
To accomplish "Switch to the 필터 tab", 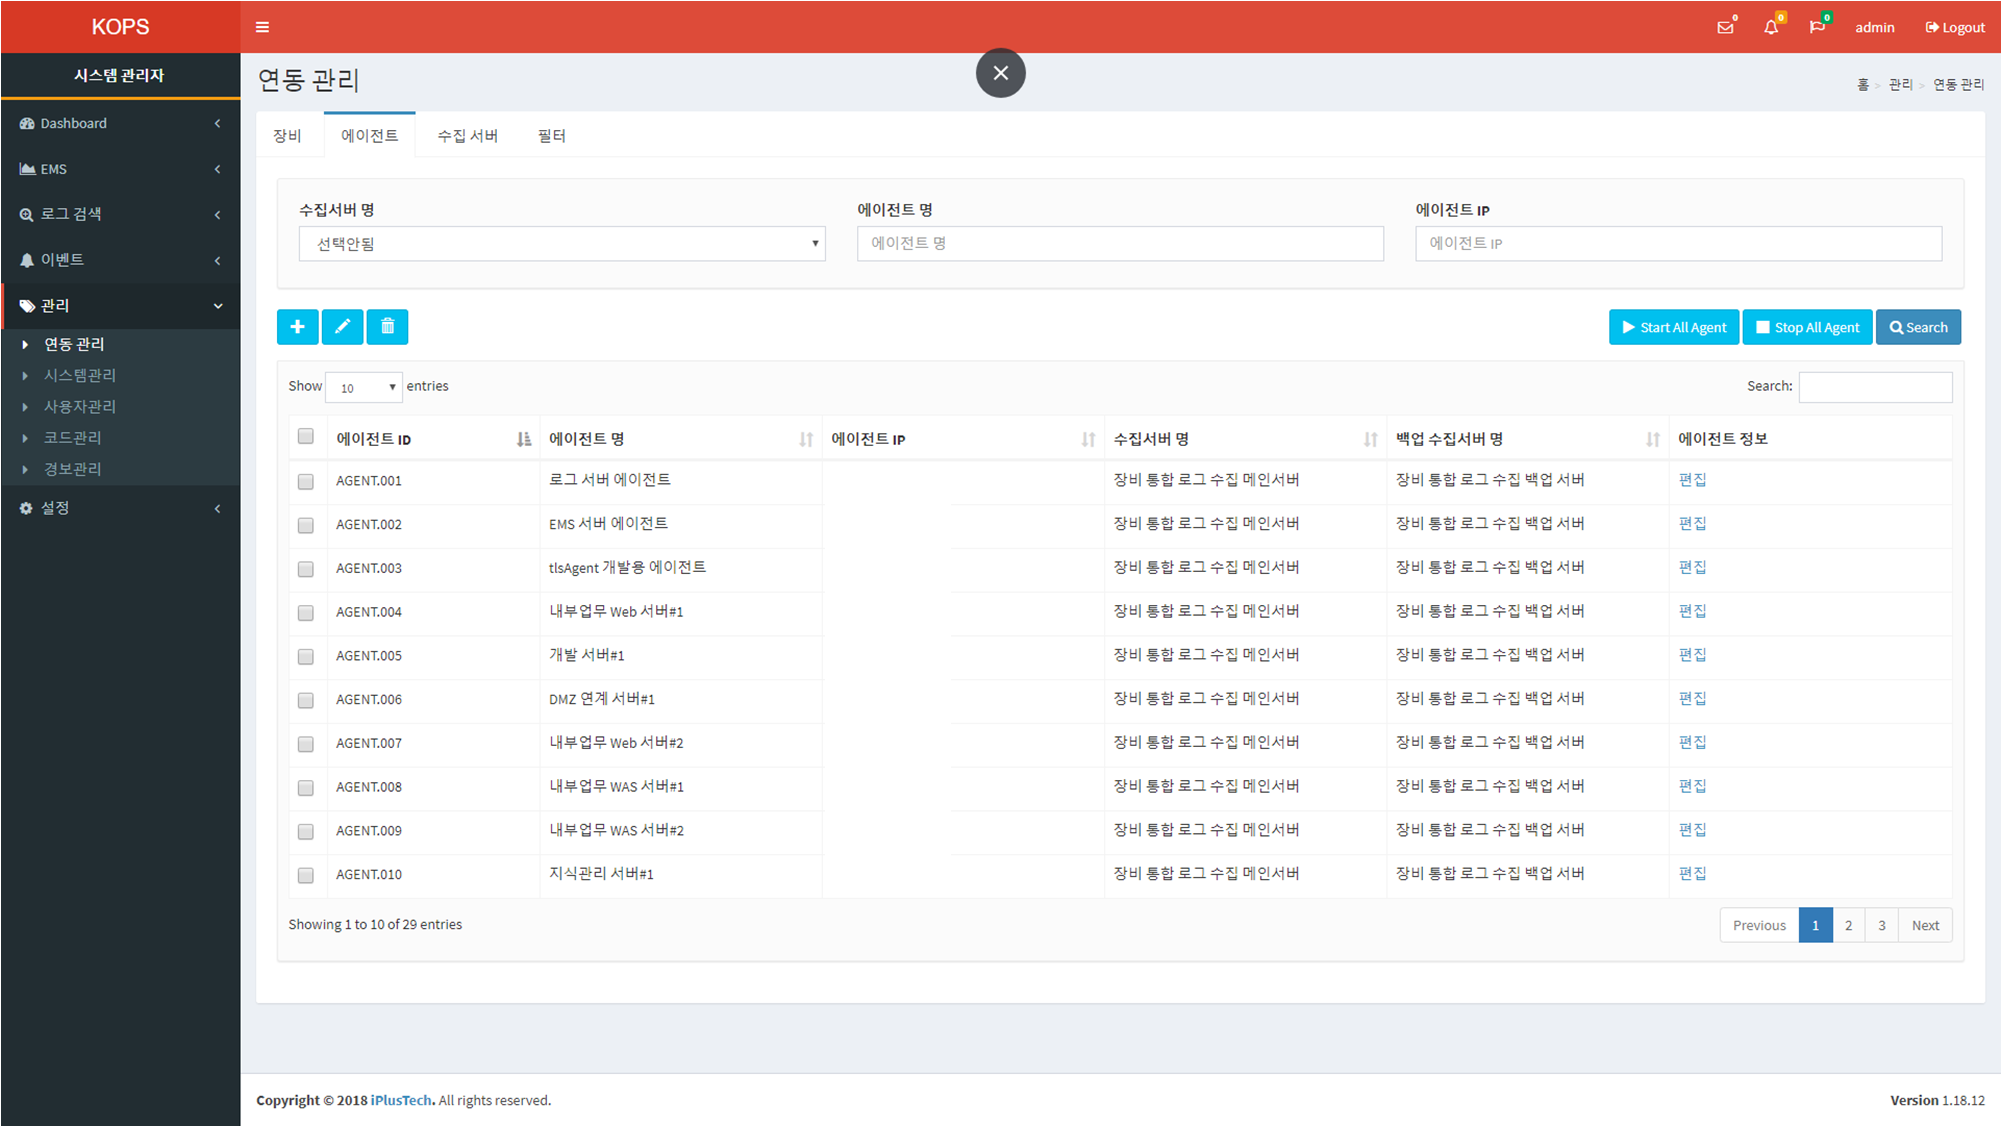I will click(x=551, y=135).
